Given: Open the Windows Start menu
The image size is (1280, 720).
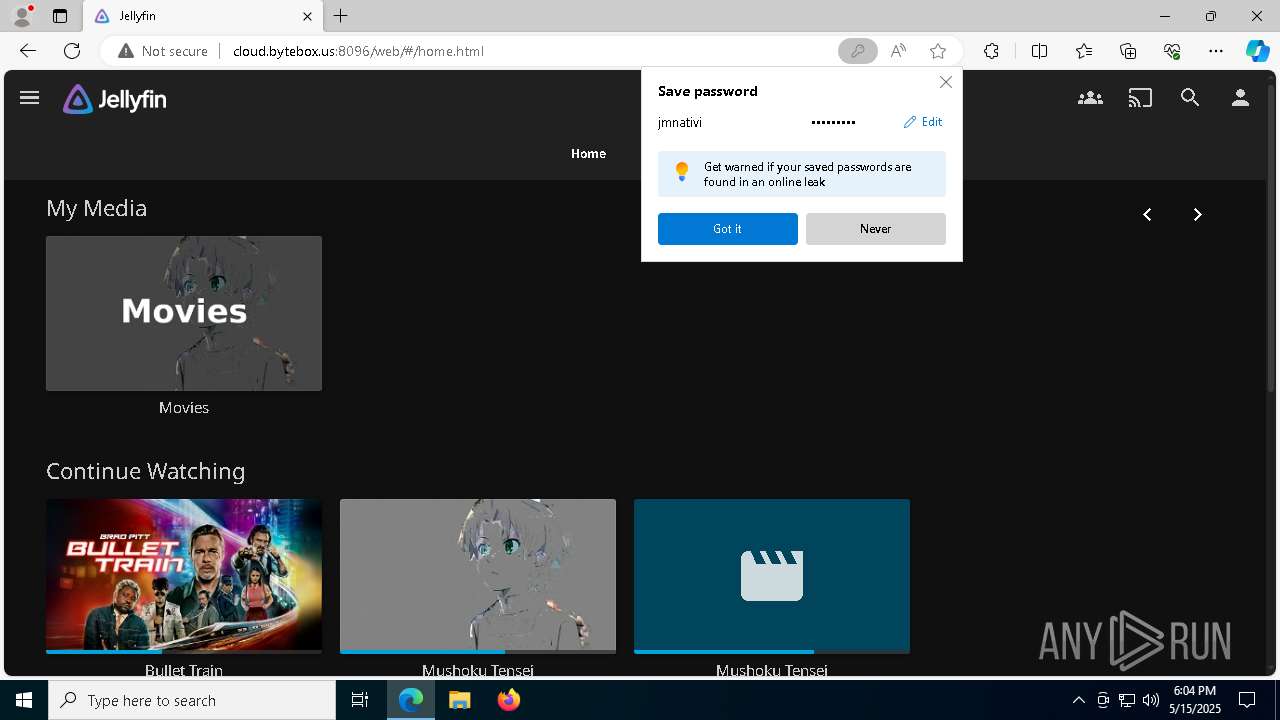Looking at the screenshot, I should pos(24,700).
